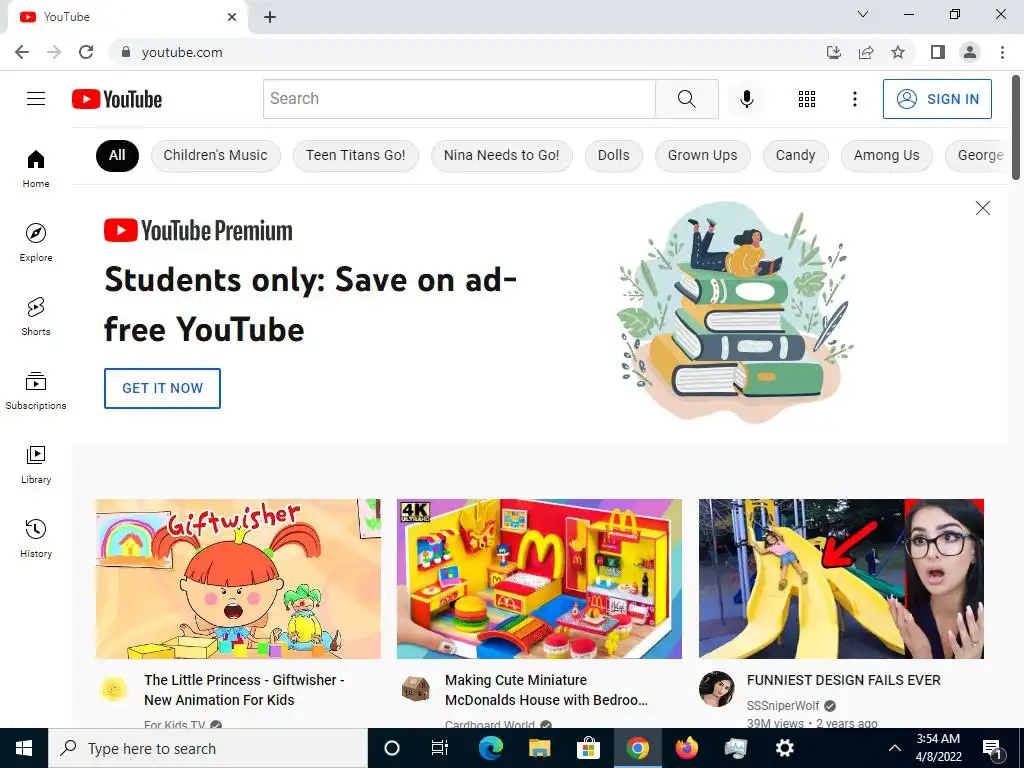Click the YouTube search input field
1024x768 pixels.
click(x=459, y=99)
